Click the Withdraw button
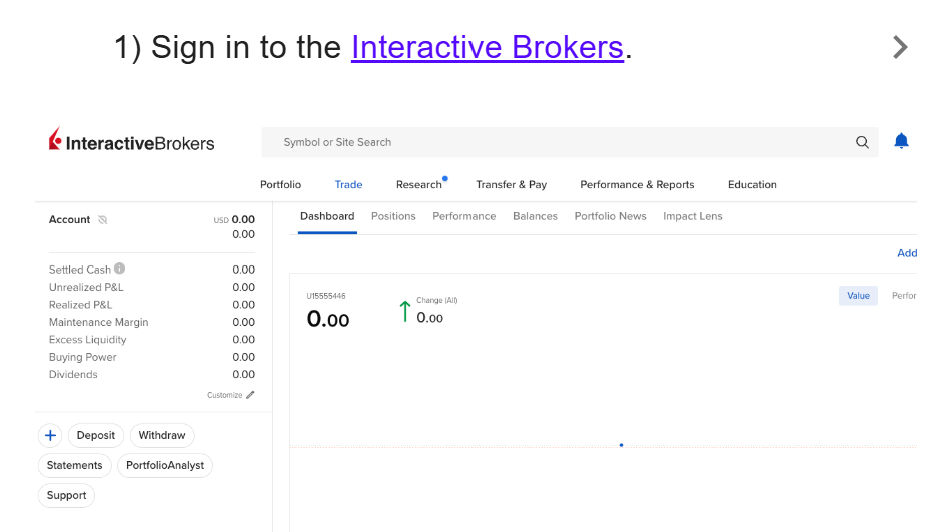940x532 pixels. click(x=162, y=435)
